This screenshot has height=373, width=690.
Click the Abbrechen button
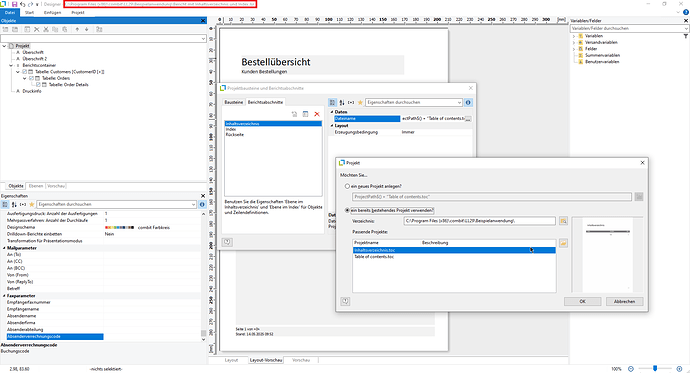point(624,301)
